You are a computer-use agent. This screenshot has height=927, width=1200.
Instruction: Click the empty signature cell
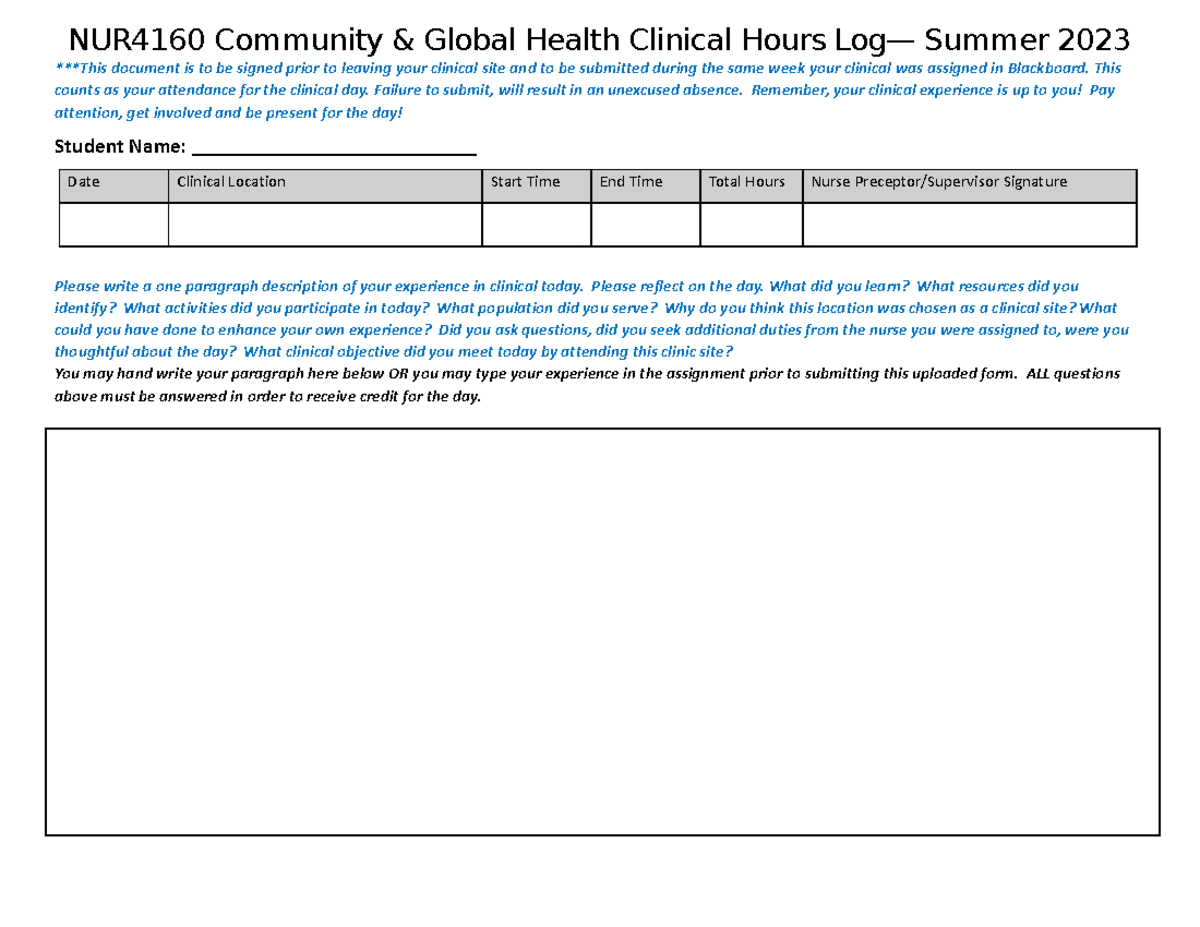pyautogui.click(x=968, y=222)
